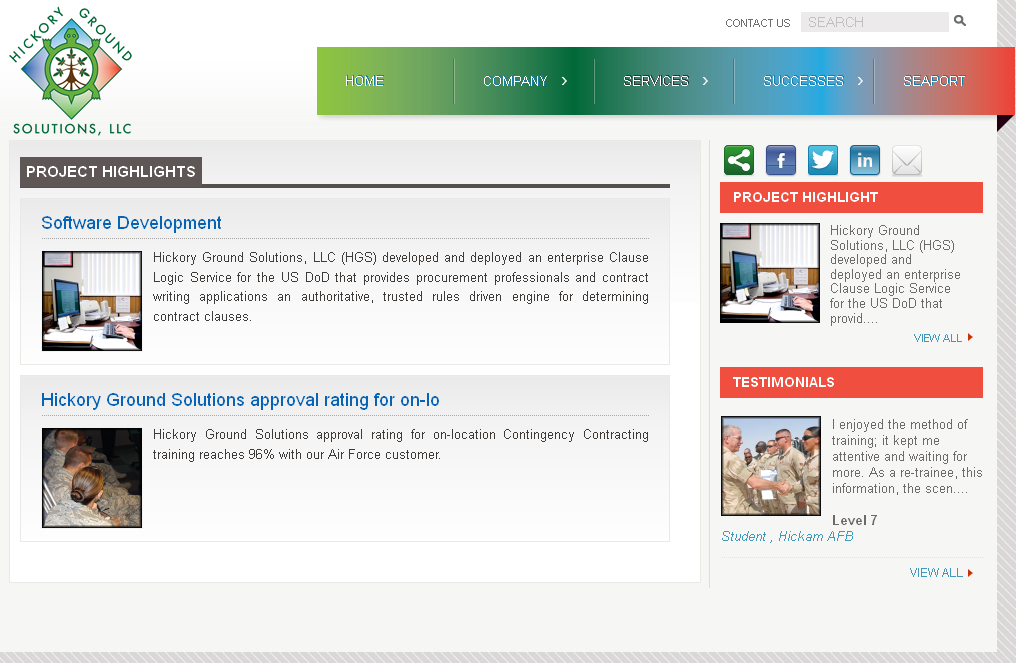This screenshot has width=1016, height=663.
Task: Open the sidebar Project Highlight thumbnail
Action: tap(770, 273)
